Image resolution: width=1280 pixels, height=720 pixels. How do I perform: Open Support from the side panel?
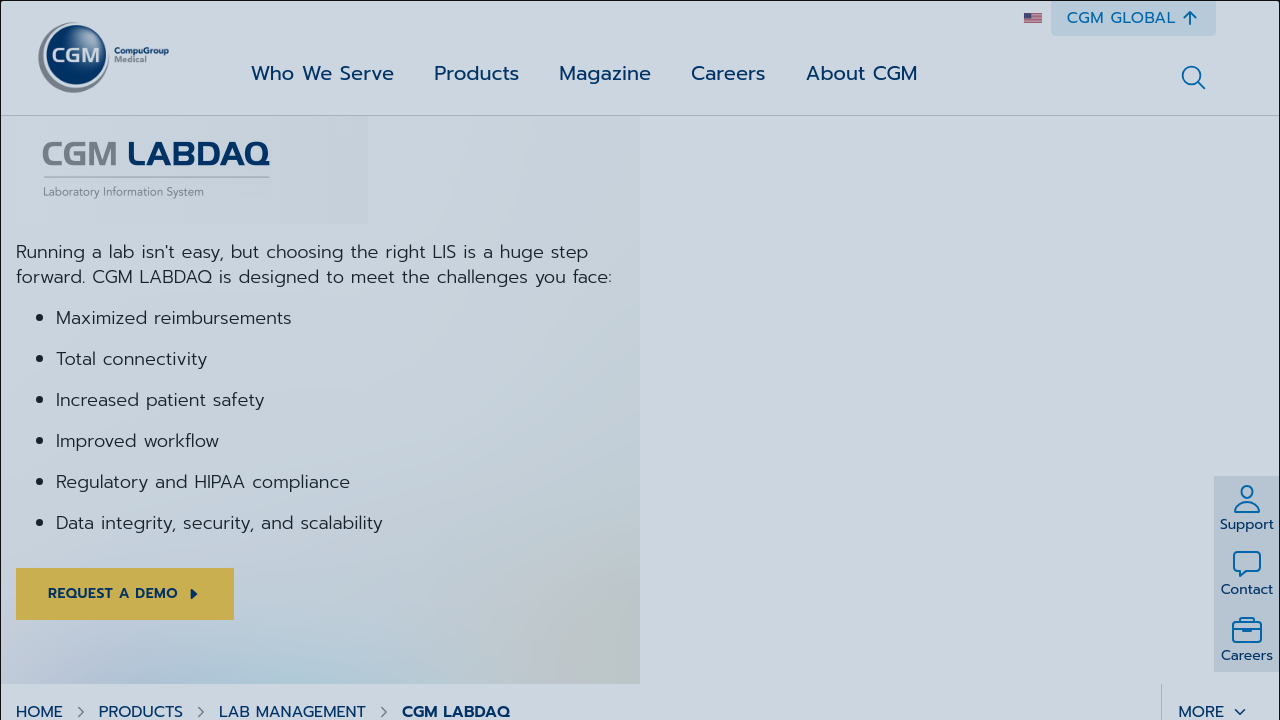pos(1246,508)
